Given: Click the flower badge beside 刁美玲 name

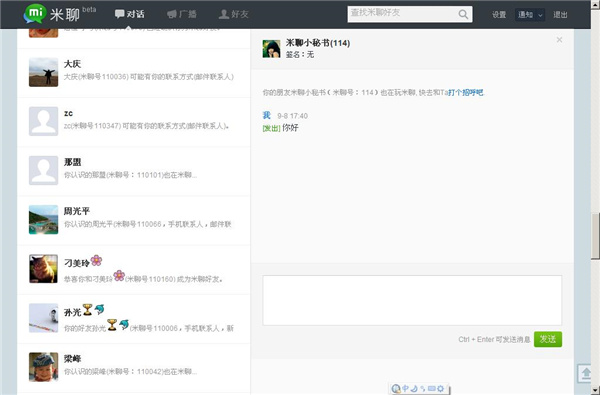Looking at the screenshot, I should click(96, 261).
